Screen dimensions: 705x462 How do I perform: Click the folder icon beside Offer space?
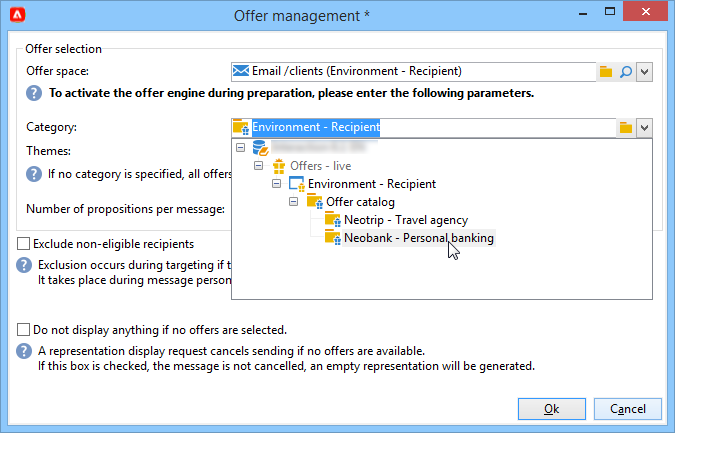pyautogui.click(x=606, y=71)
